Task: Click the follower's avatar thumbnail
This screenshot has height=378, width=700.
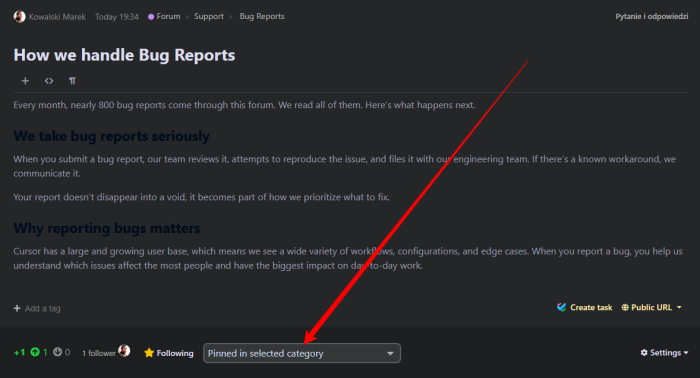Action: point(125,351)
